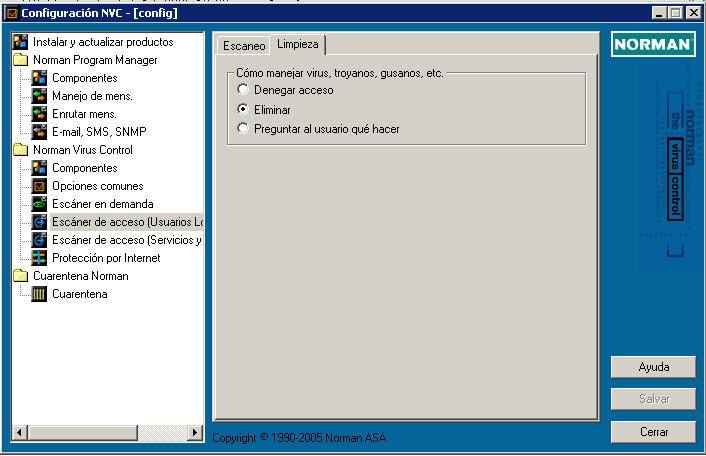Click the Escáner de acceso (Usuarios) icon
The width and height of the screenshot is (706, 456).
pyautogui.click(x=39, y=222)
